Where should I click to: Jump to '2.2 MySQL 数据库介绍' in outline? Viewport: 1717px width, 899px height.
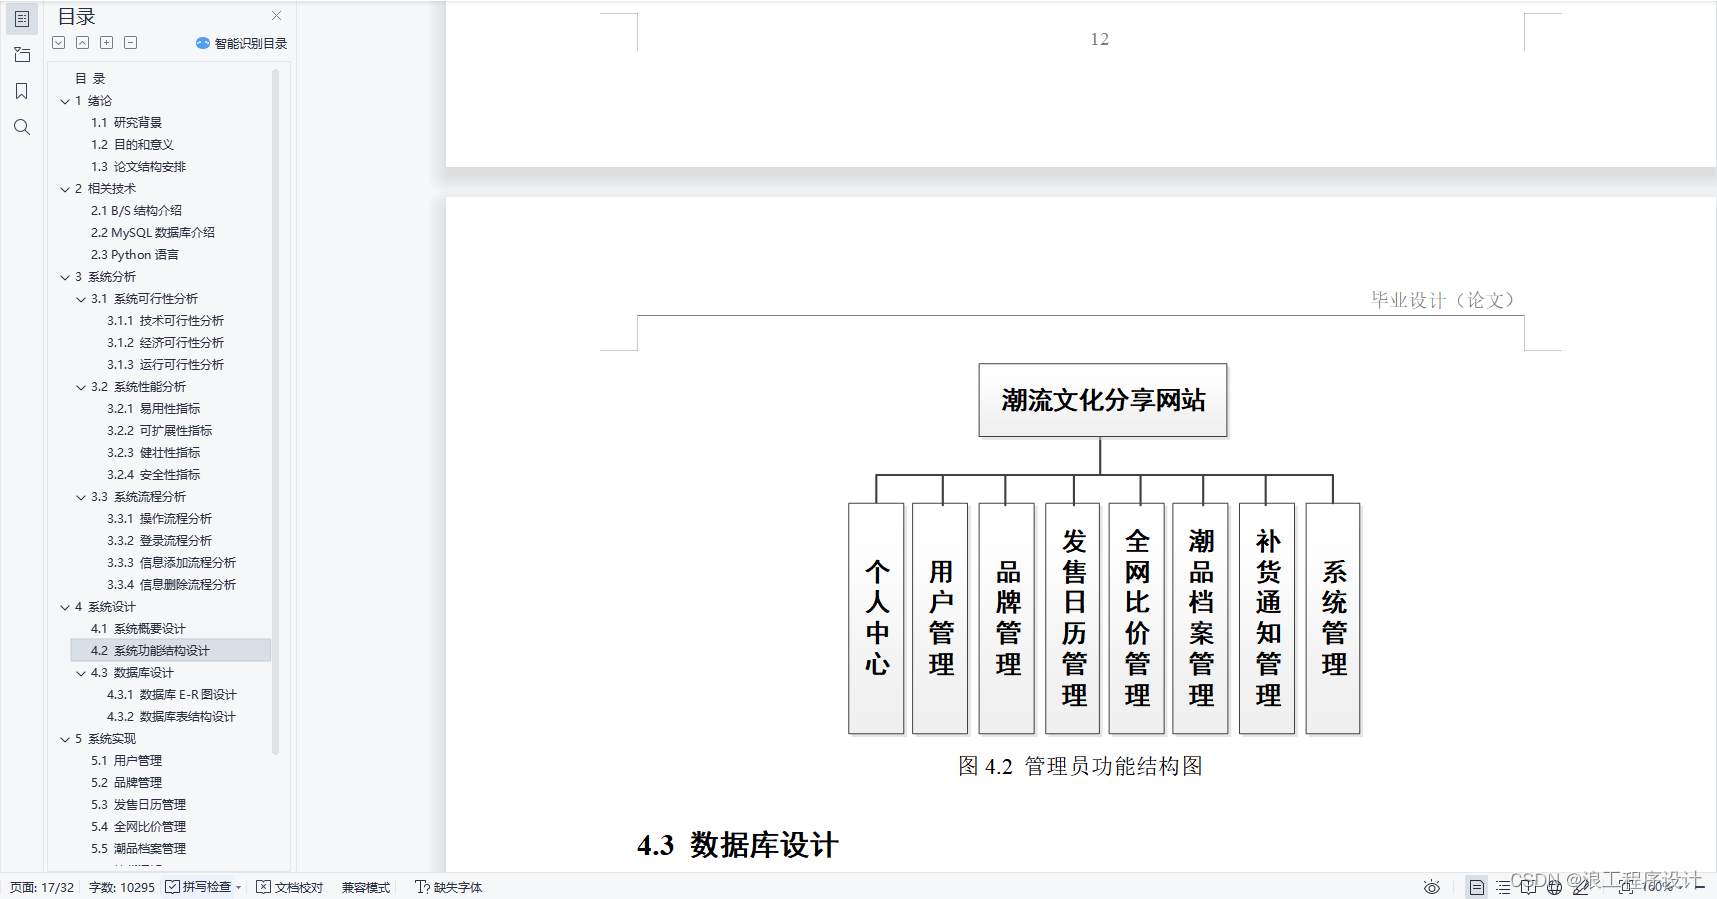[x=152, y=232]
